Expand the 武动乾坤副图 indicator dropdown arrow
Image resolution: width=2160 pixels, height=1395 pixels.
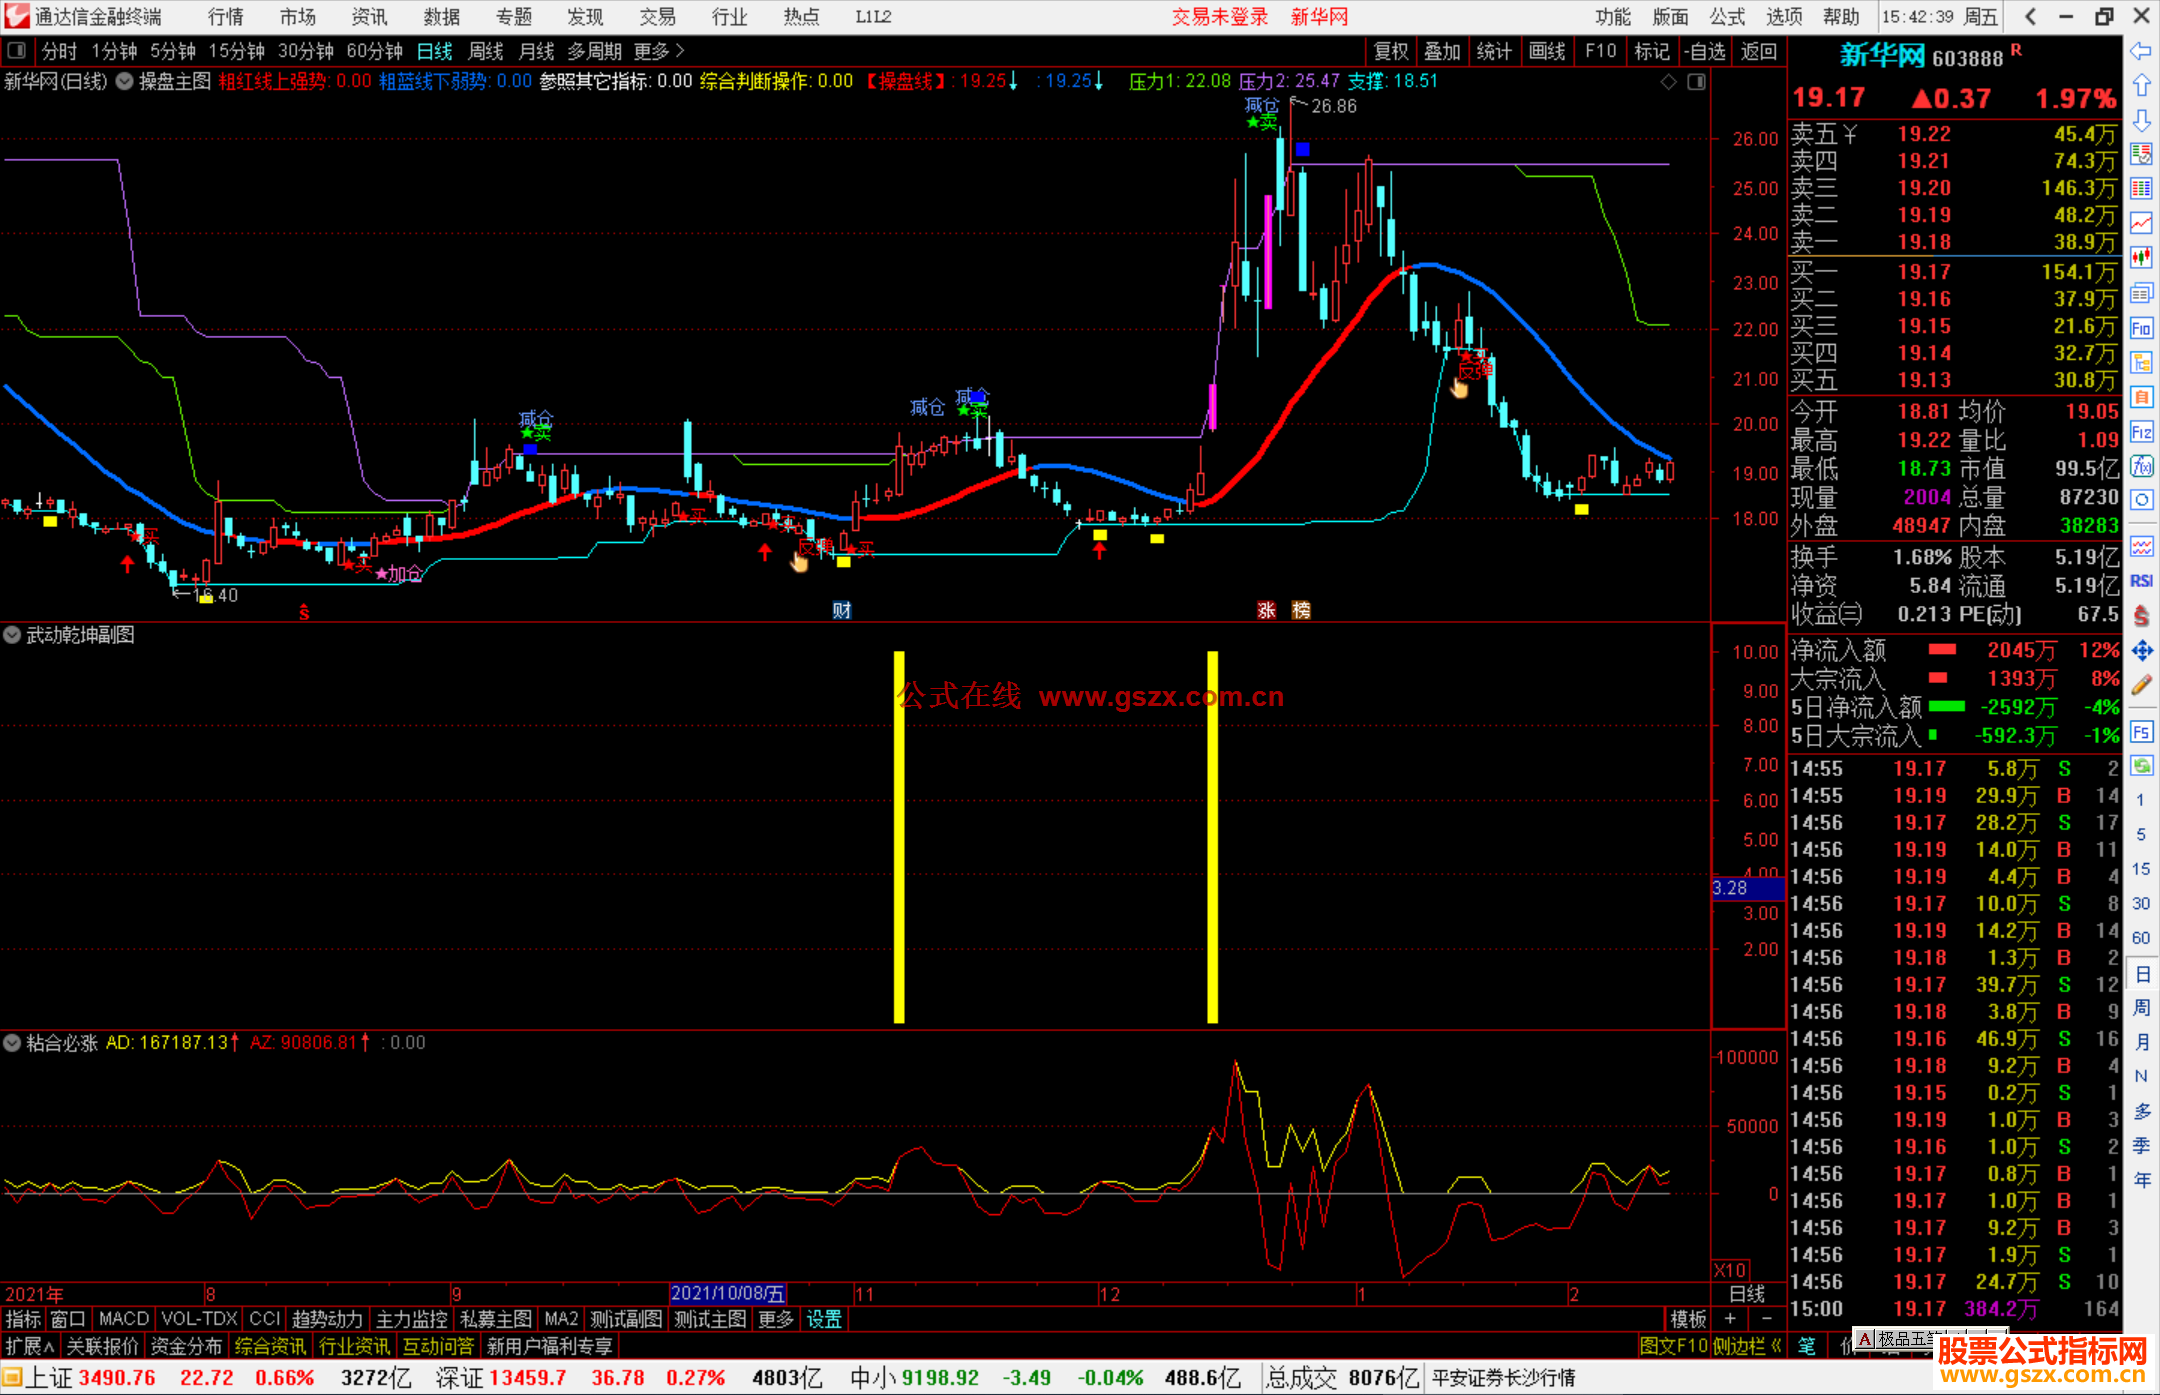pyautogui.click(x=12, y=635)
